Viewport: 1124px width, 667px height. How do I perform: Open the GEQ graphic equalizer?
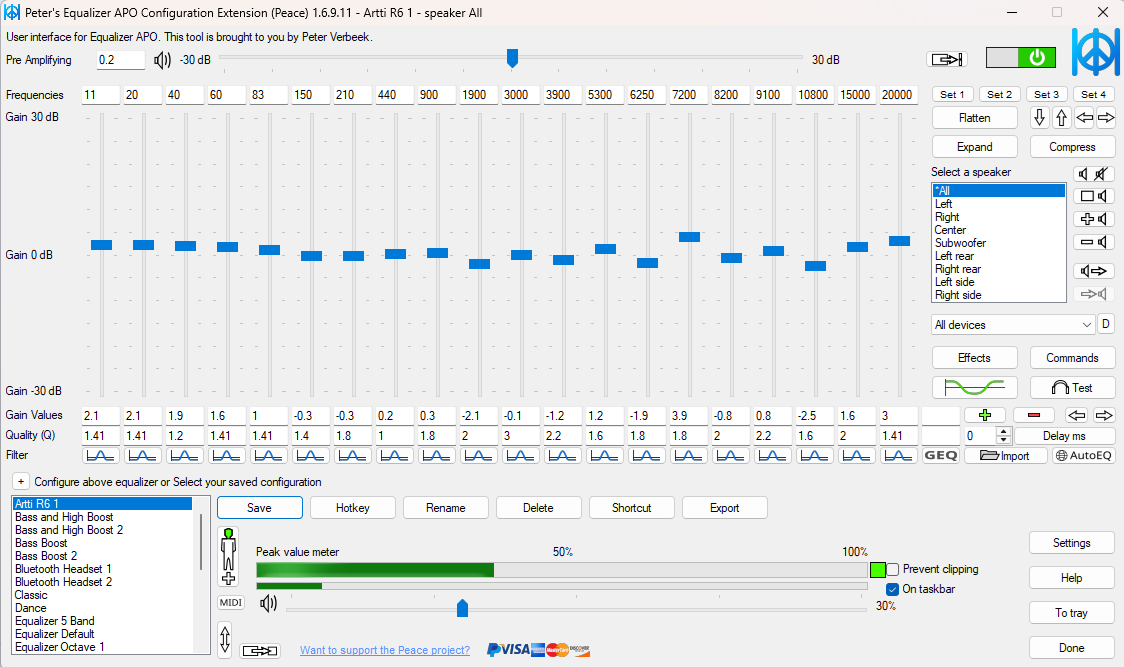tap(940, 455)
